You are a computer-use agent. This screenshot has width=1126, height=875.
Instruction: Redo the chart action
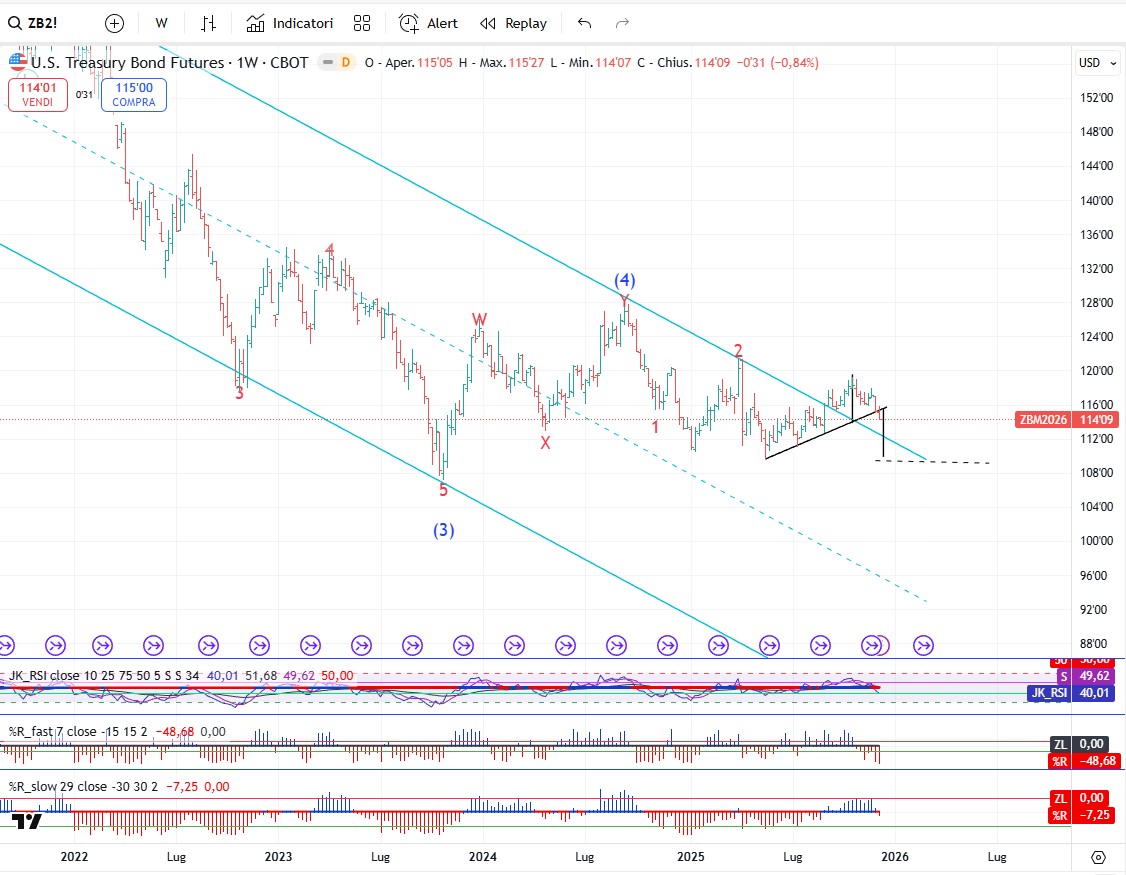coord(622,24)
